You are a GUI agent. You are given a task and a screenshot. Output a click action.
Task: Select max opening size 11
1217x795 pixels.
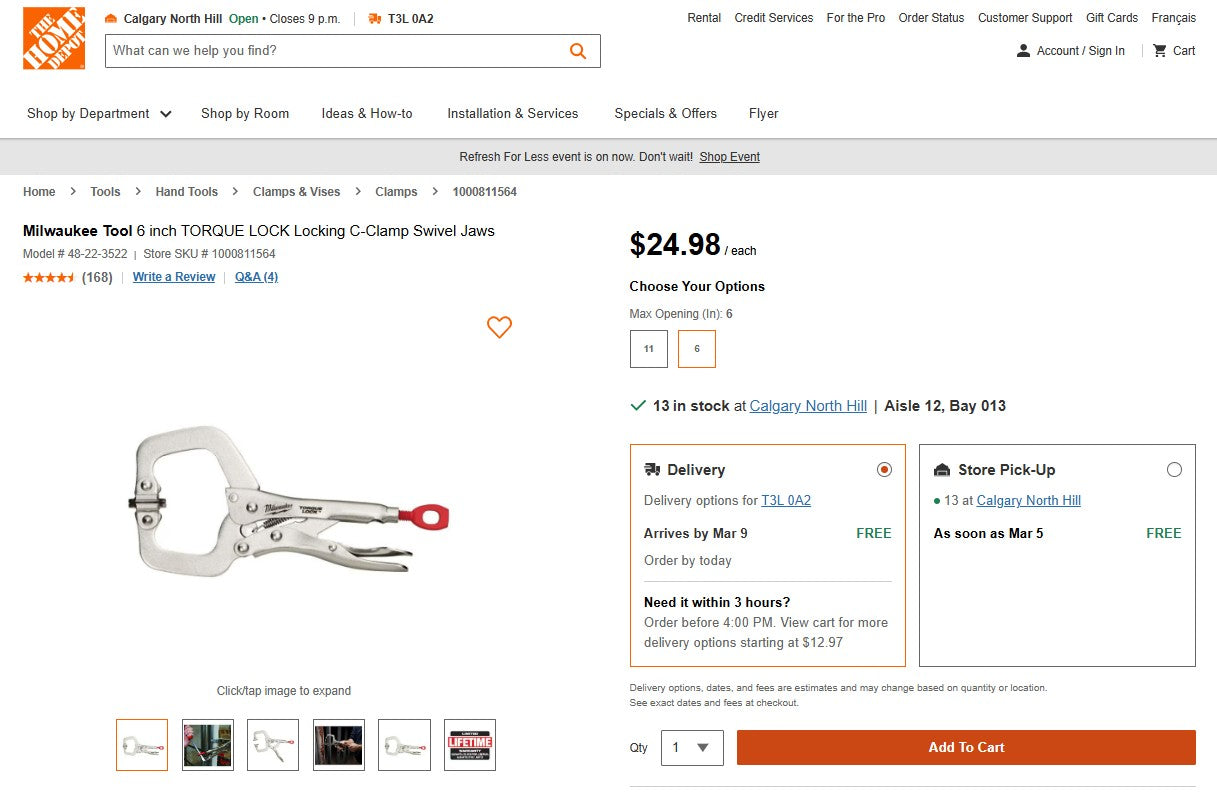tap(648, 349)
